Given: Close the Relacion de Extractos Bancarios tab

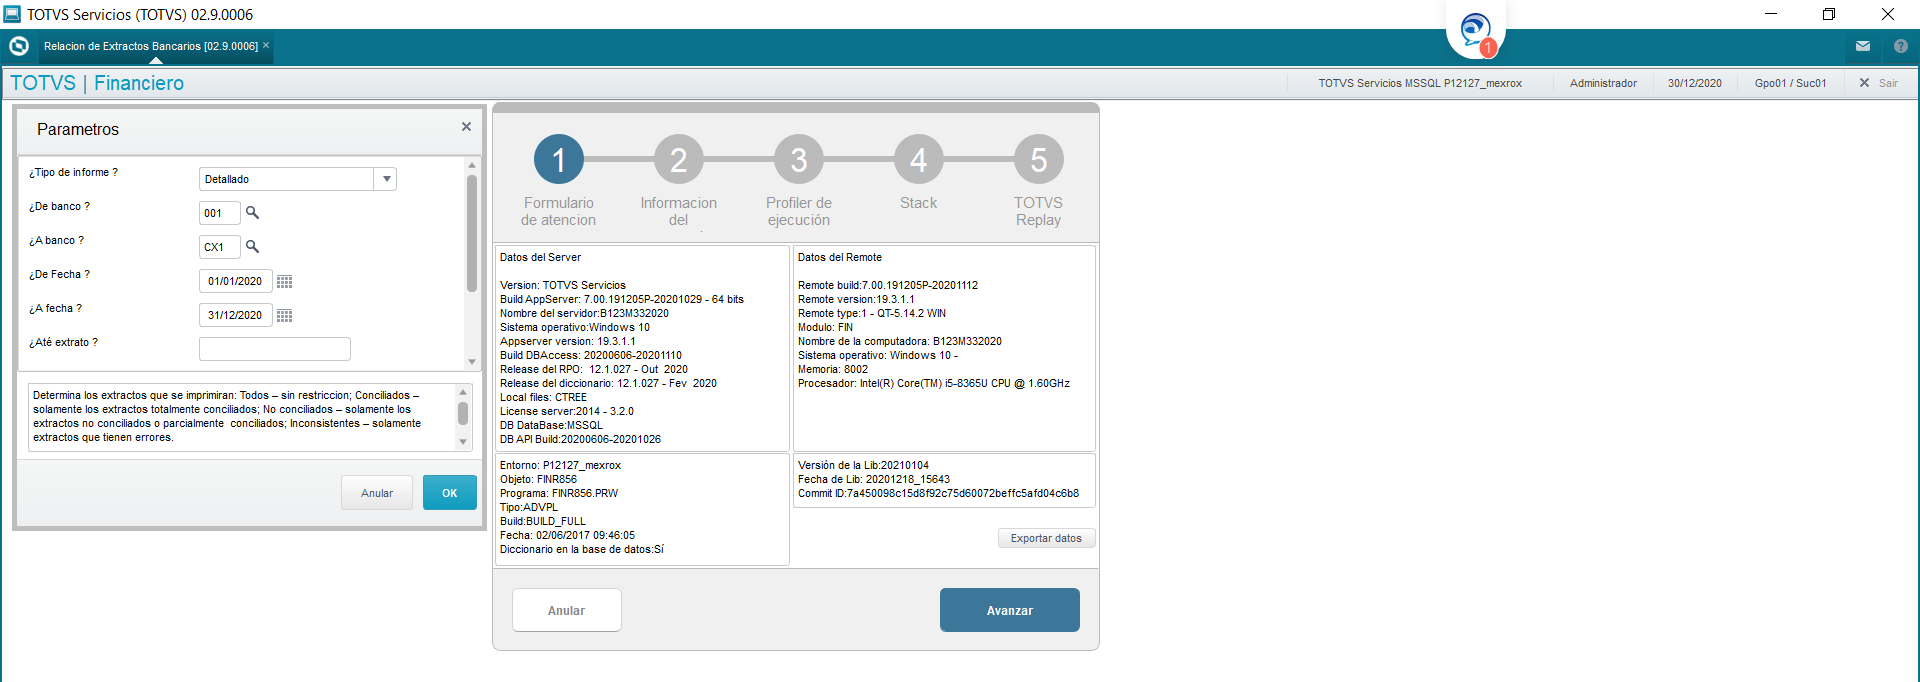Looking at the screenshot, I should (266, 45).
